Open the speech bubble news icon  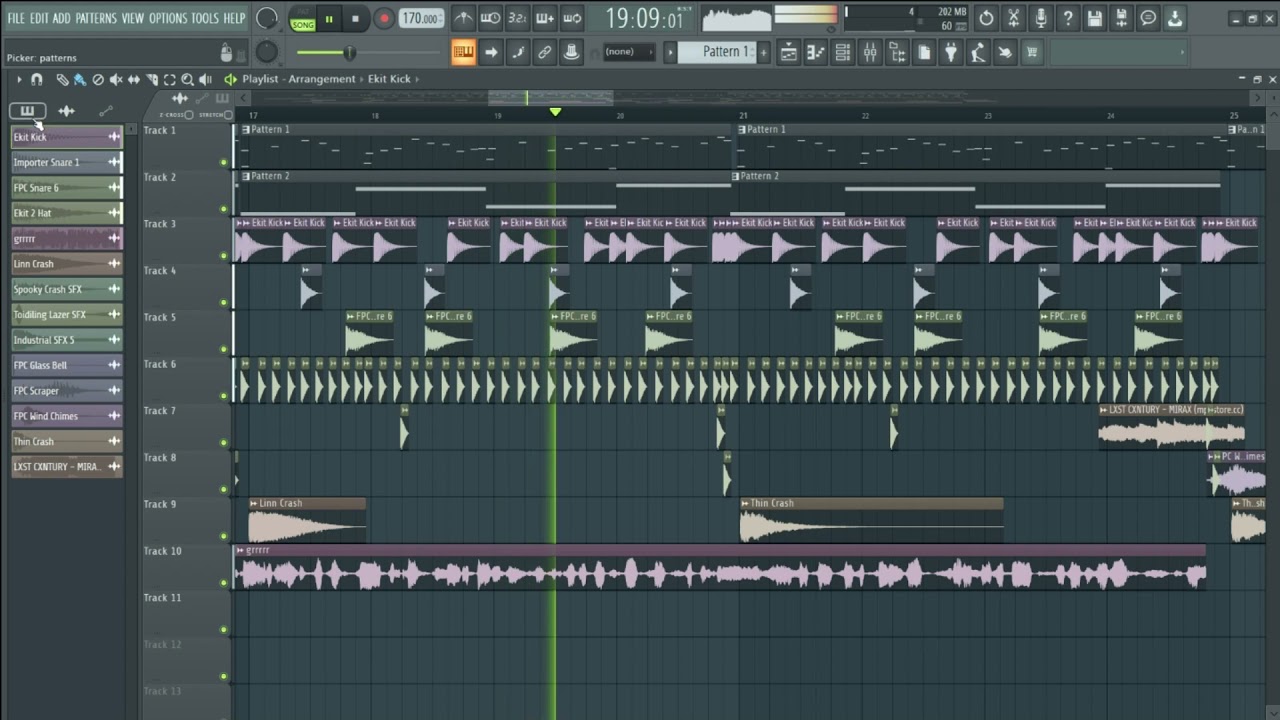[1148, 18]
